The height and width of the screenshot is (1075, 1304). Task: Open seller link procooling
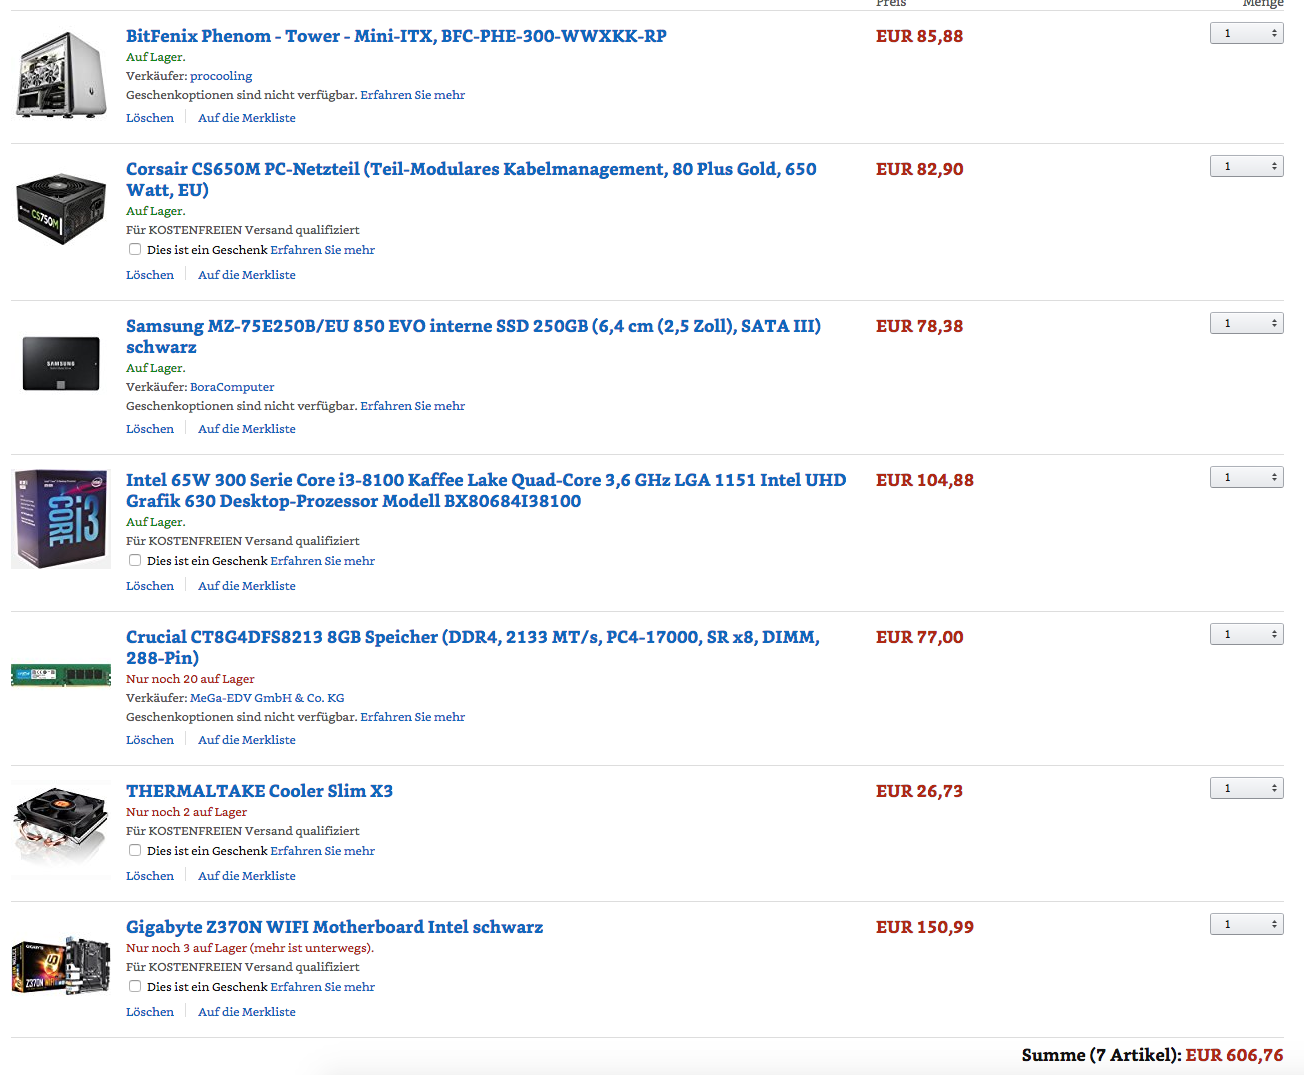pyautogui.click(x=221, y=76)
